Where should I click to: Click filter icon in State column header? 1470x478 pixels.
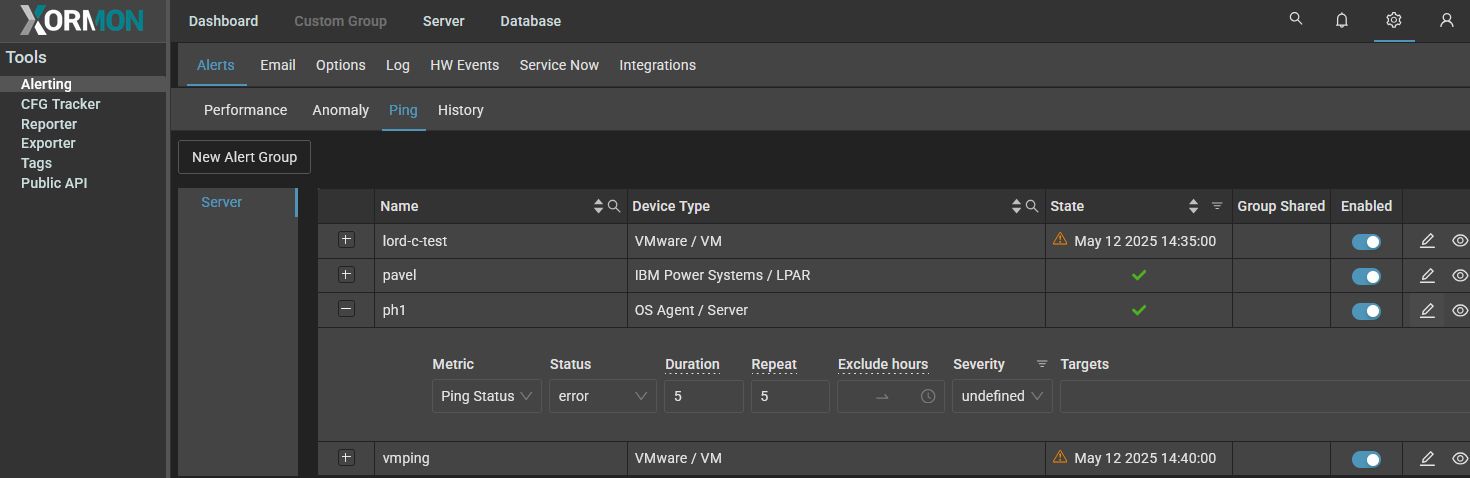pos(1217,206)
